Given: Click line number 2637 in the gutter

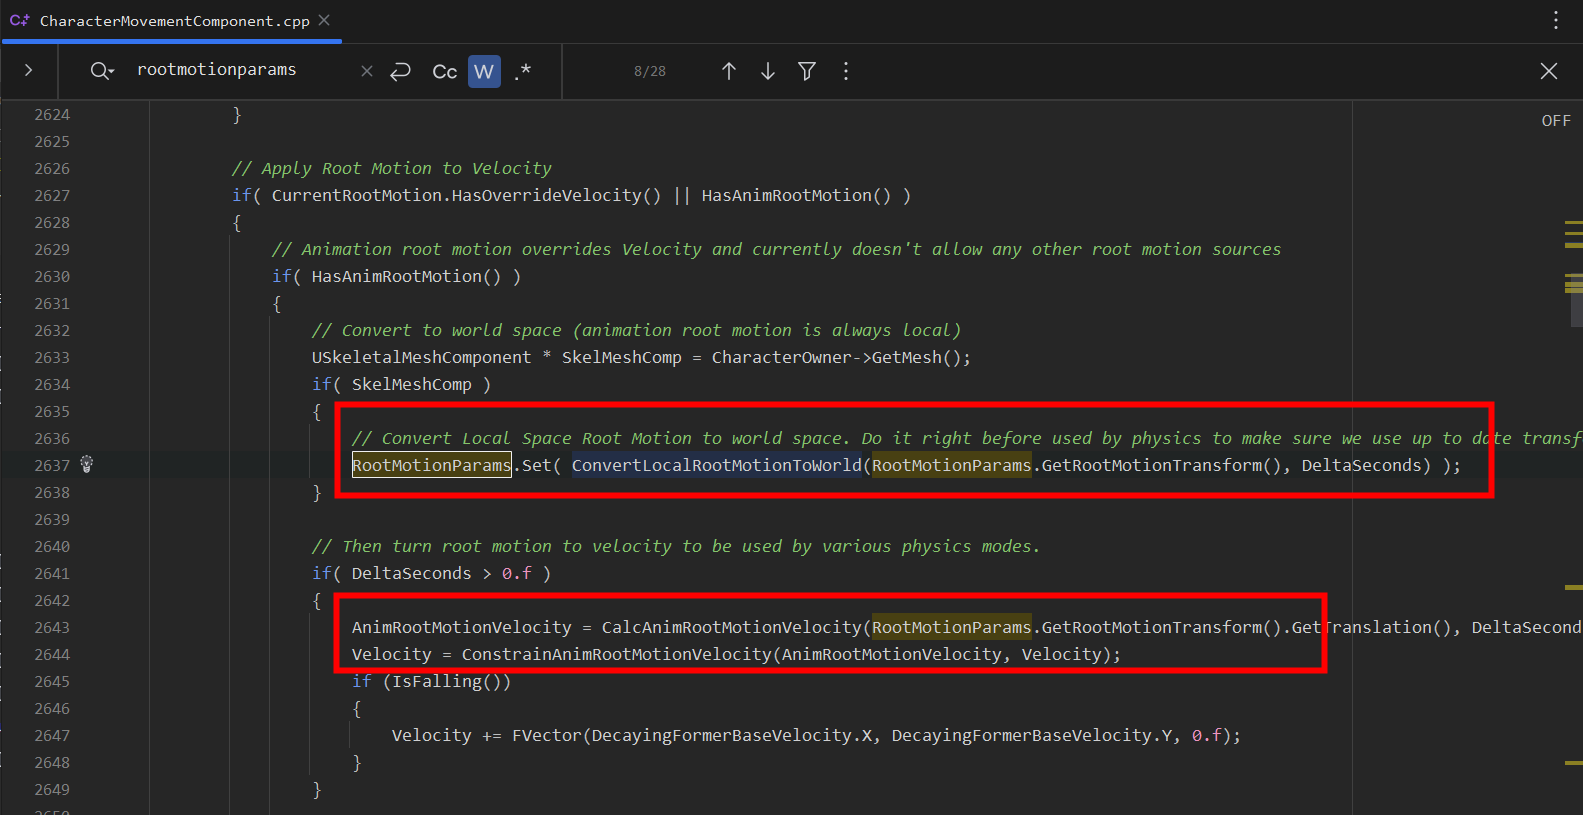Looking at the screenshot, I should point(52,466).
